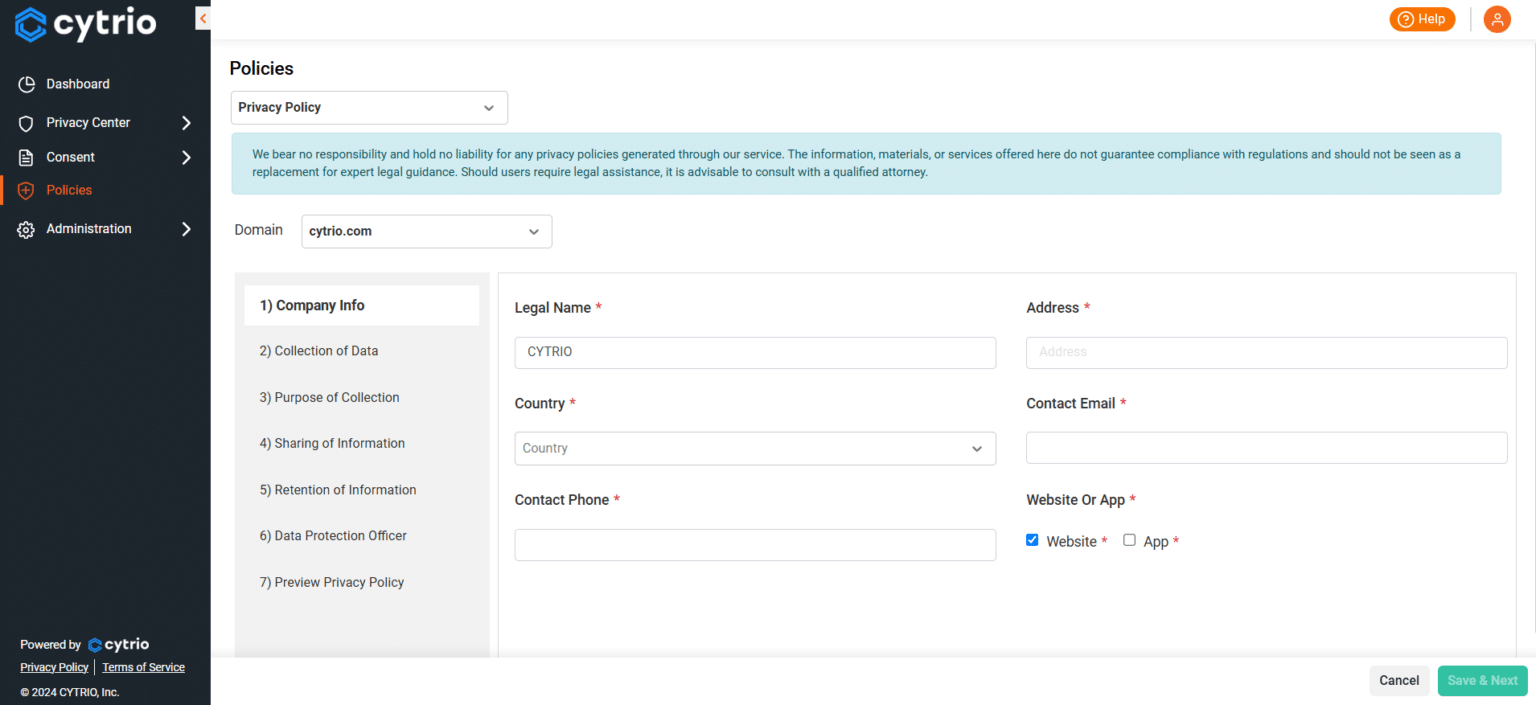This screenshot has width=1536, height=705.
Task: Click the user profile icon in the header
Action: 1497,19
